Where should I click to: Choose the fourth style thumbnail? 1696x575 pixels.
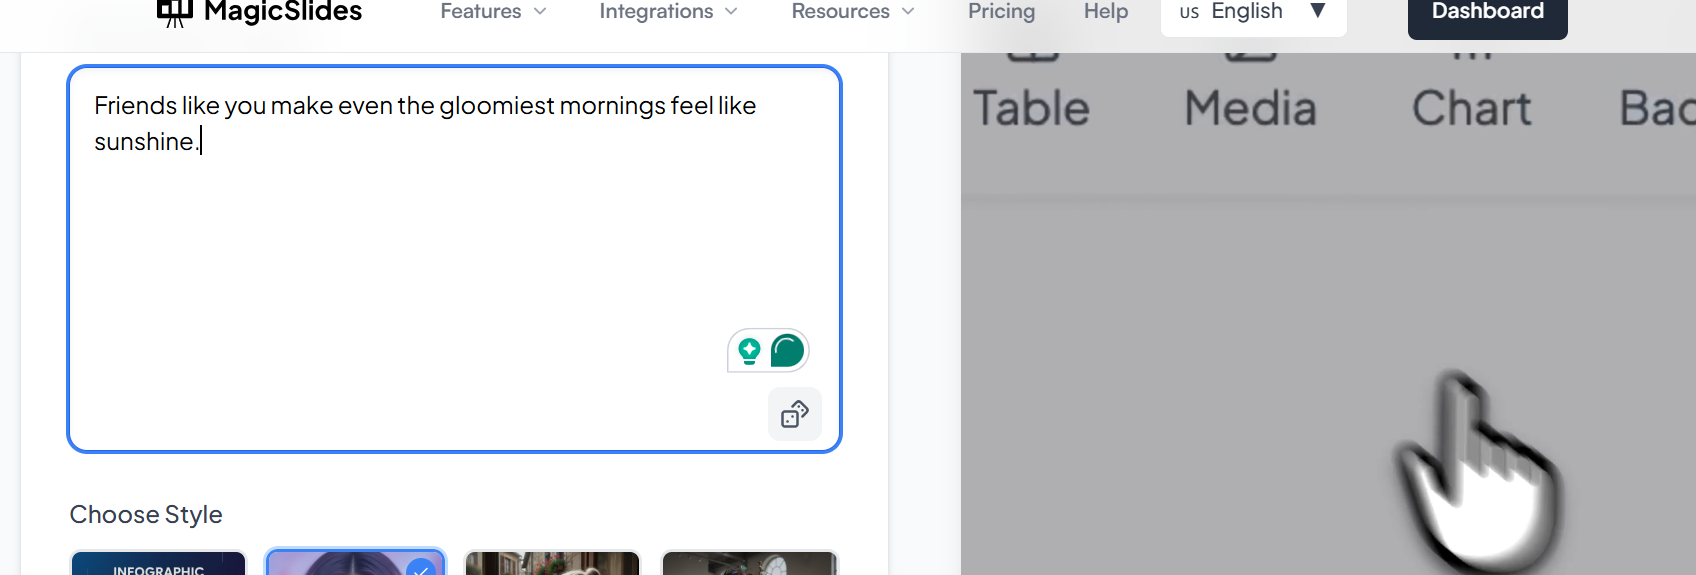point(749,564)
